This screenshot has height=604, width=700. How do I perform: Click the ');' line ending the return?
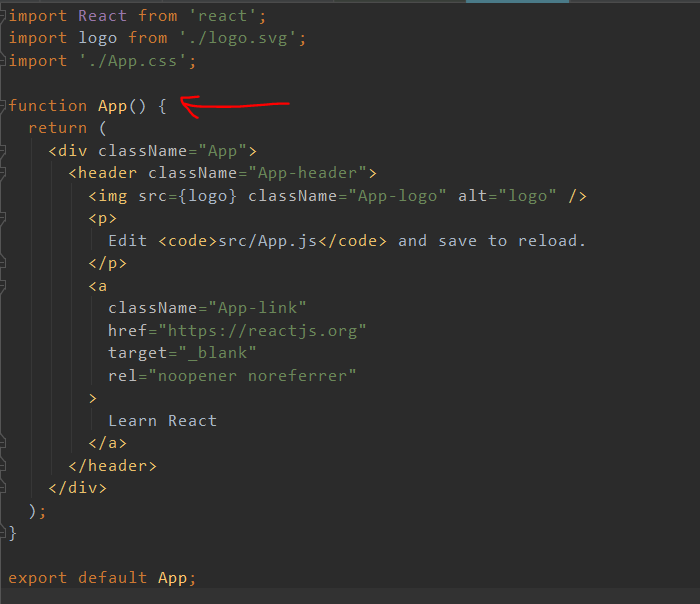(38, 511)
